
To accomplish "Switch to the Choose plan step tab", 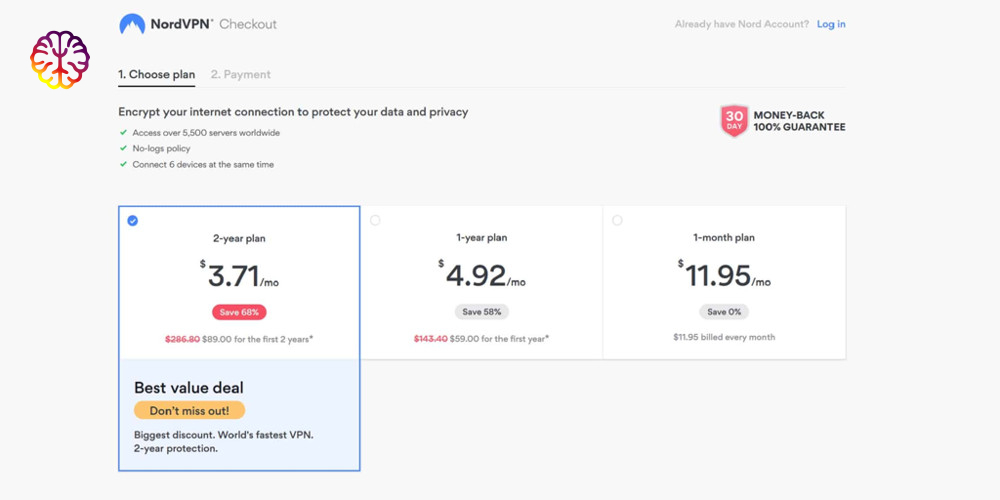I will pyautogui.click(x=156, y=75).
